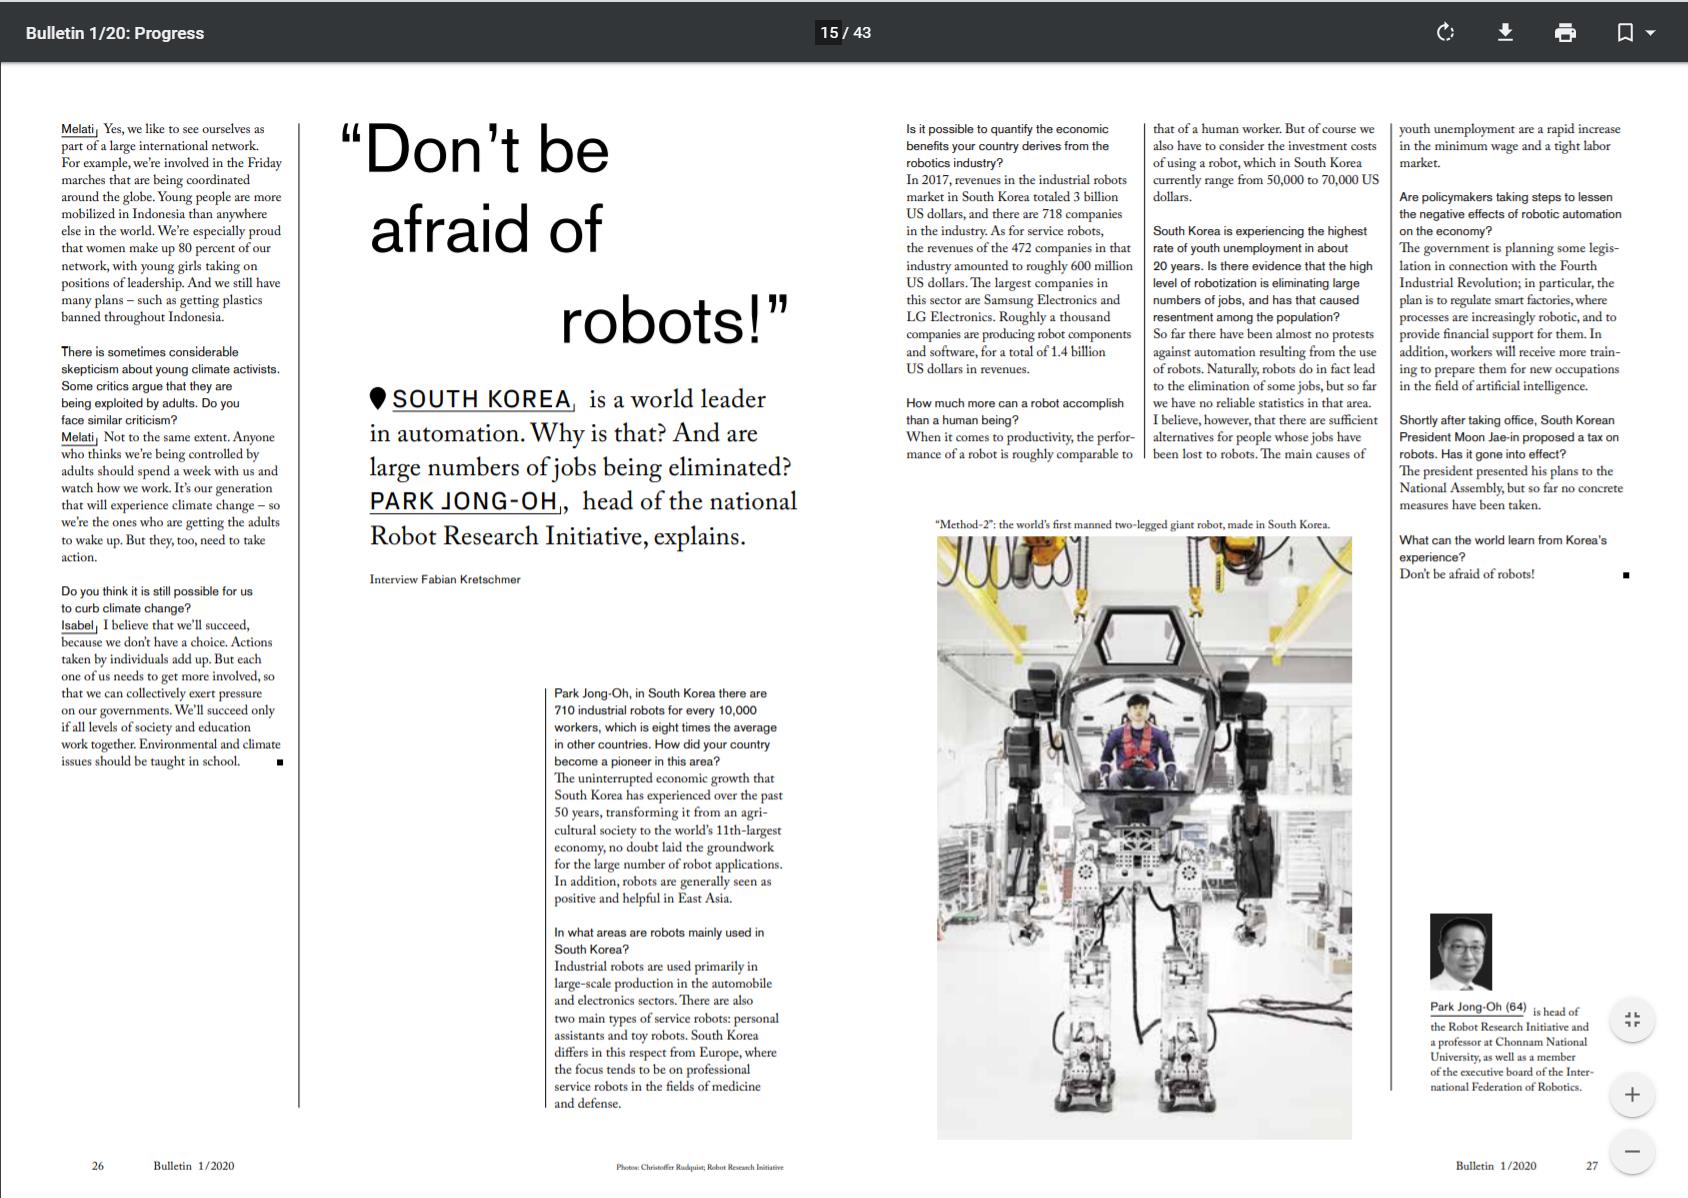The height and width of the screenshot is (1198, 1688).
Task: Click the PARK JONG-OH underlined name
Action: pyautogui.click(x=463, y=501)
